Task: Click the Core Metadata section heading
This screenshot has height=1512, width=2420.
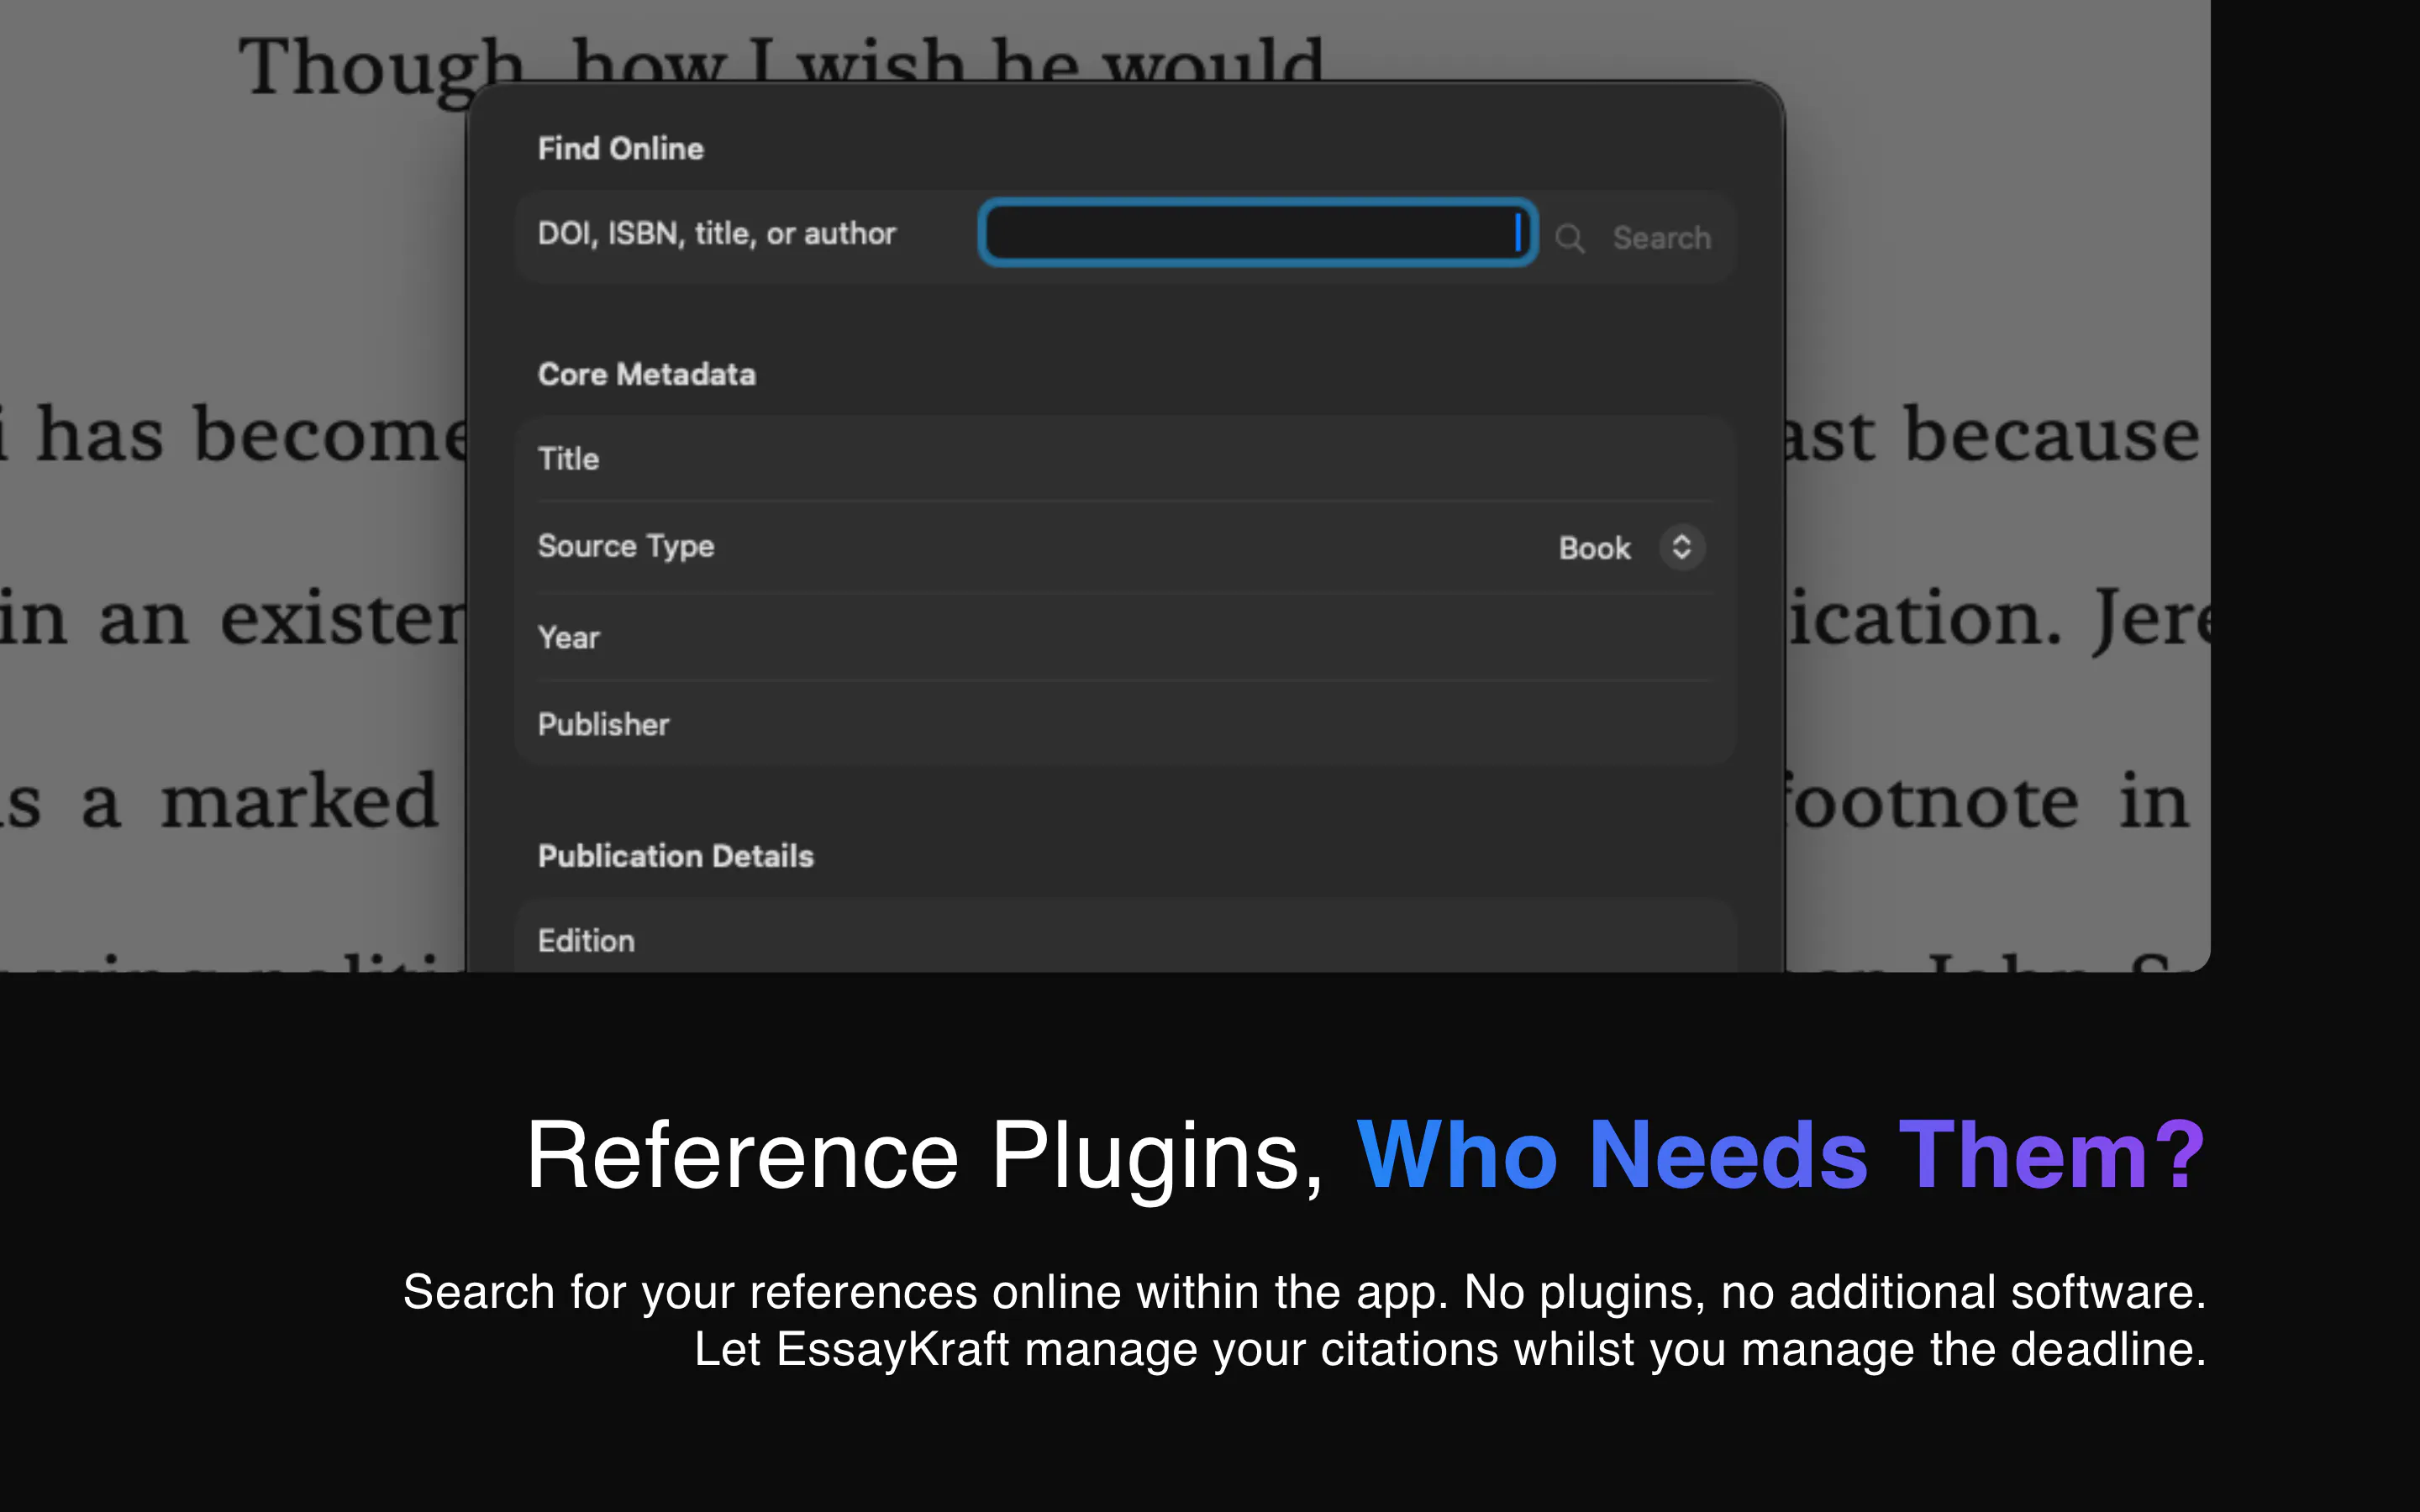Action: click(647, 374)
